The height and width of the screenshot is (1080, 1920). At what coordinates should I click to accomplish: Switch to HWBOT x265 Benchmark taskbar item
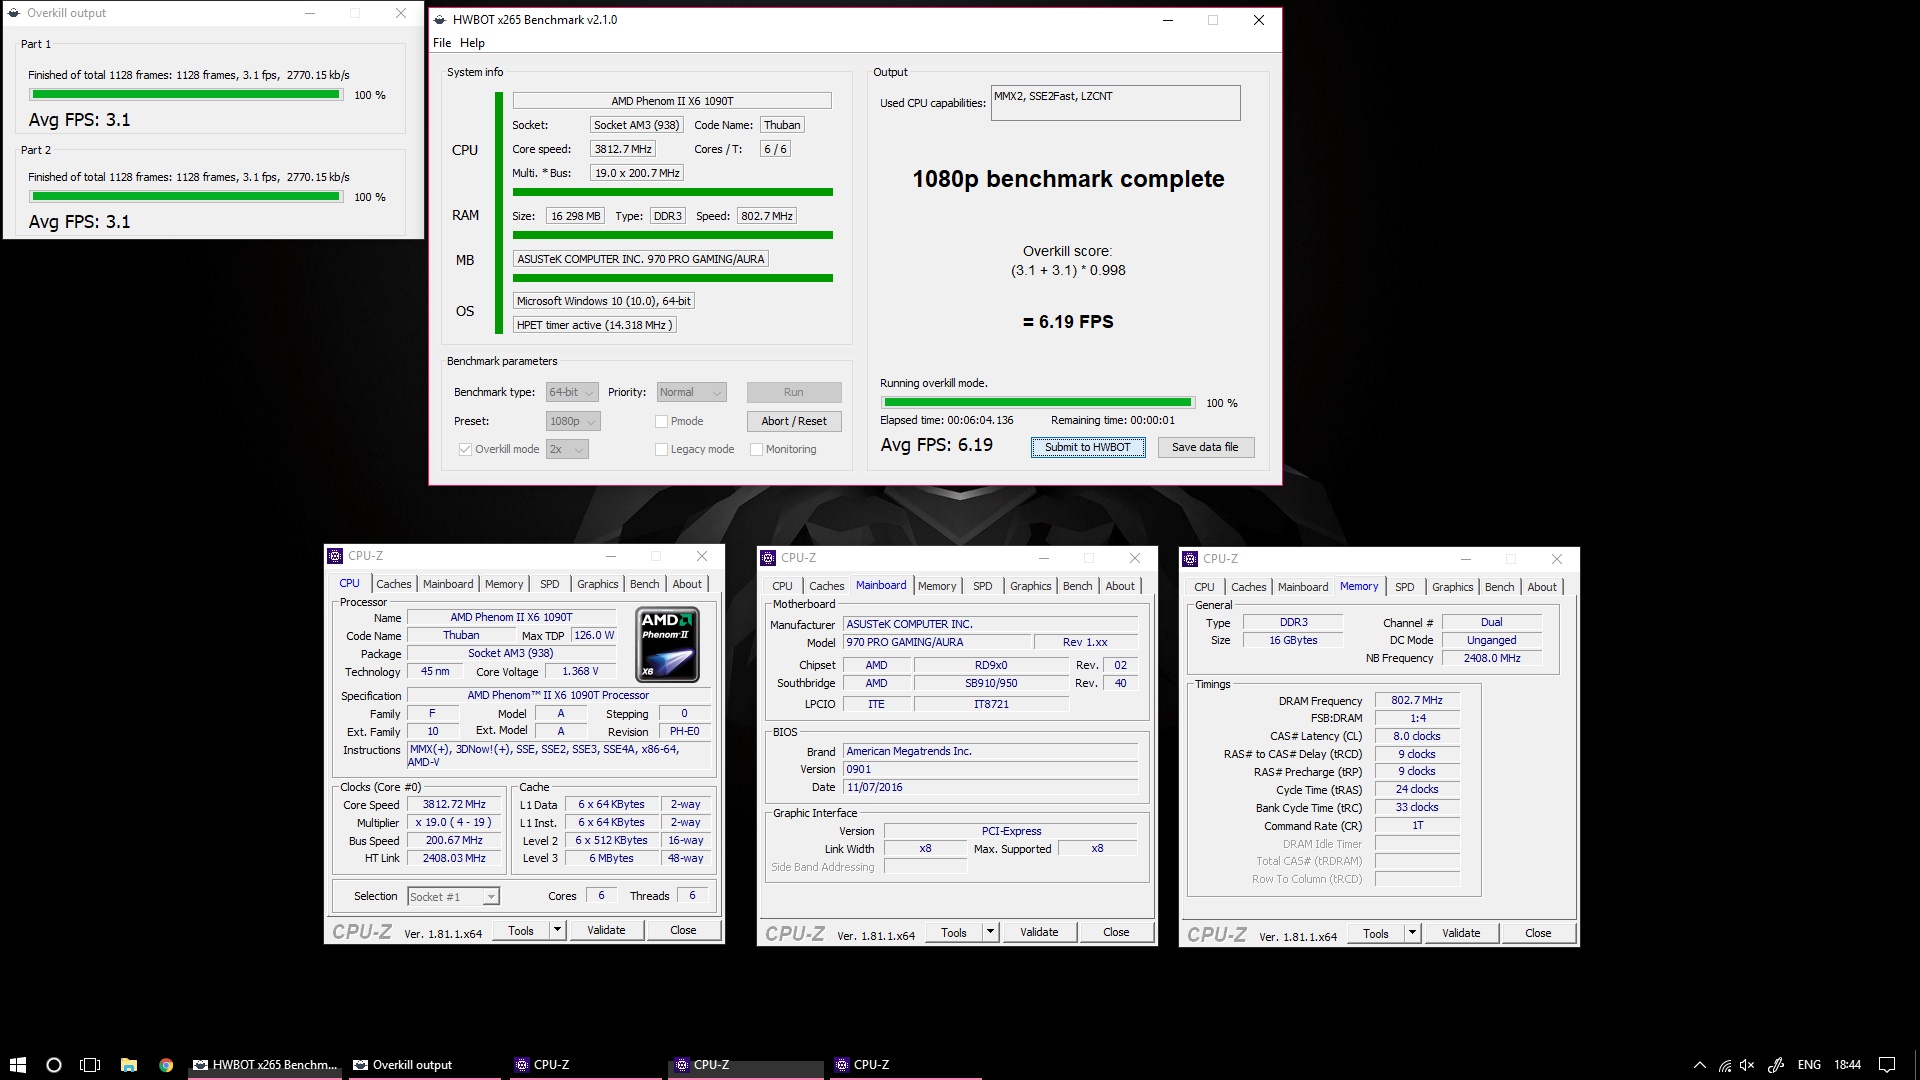[265, 1065]
